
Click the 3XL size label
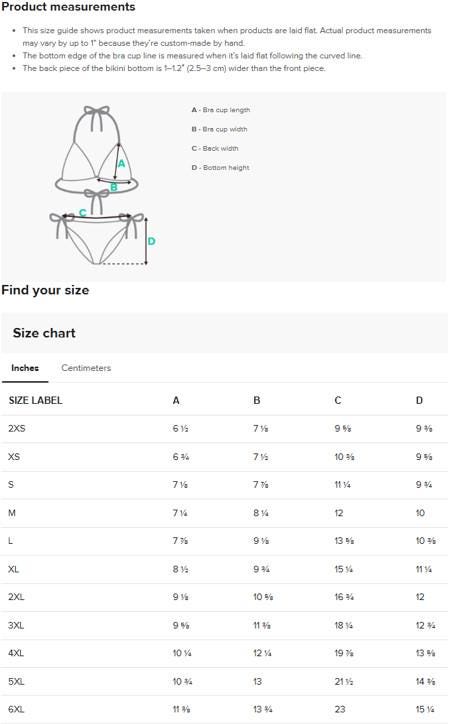(x=16, y=625)
